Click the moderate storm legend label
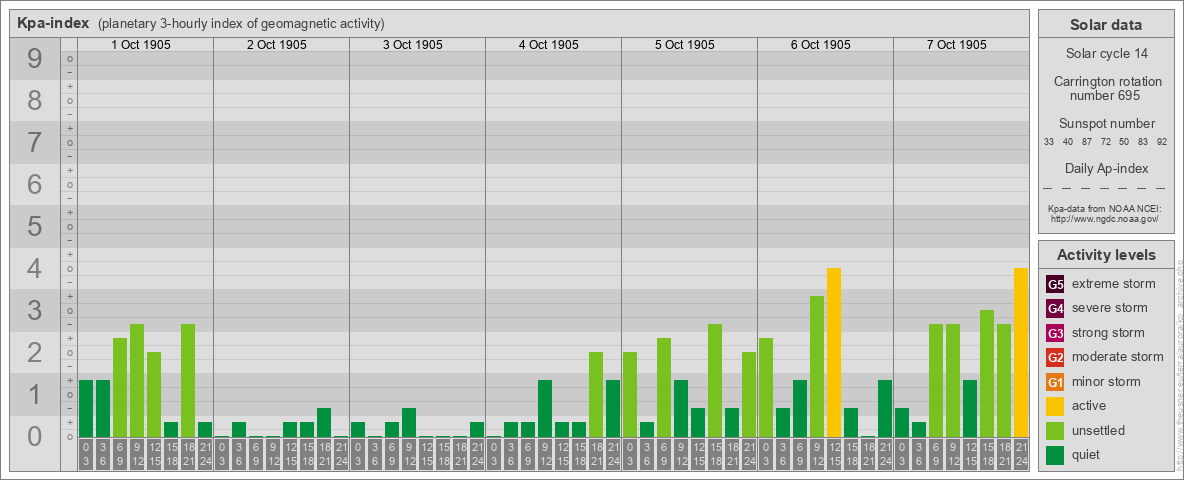1184x480 pixels. (1118, 357)
